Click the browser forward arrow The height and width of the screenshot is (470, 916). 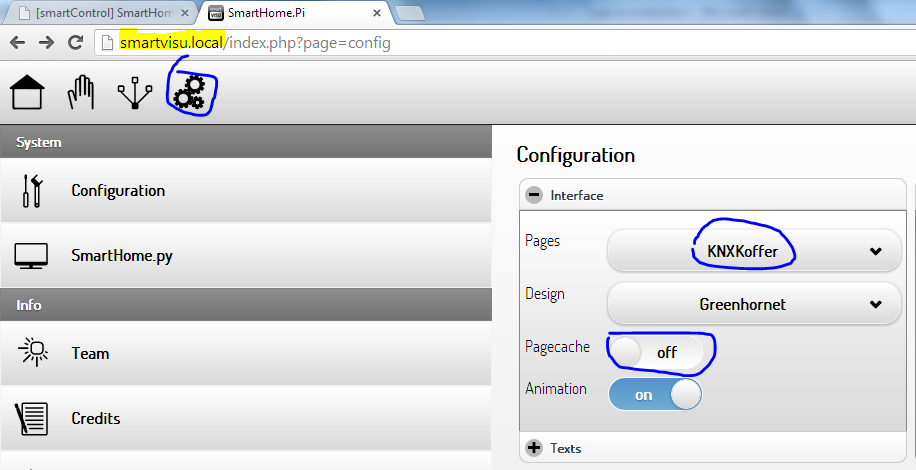click(47, 43)
